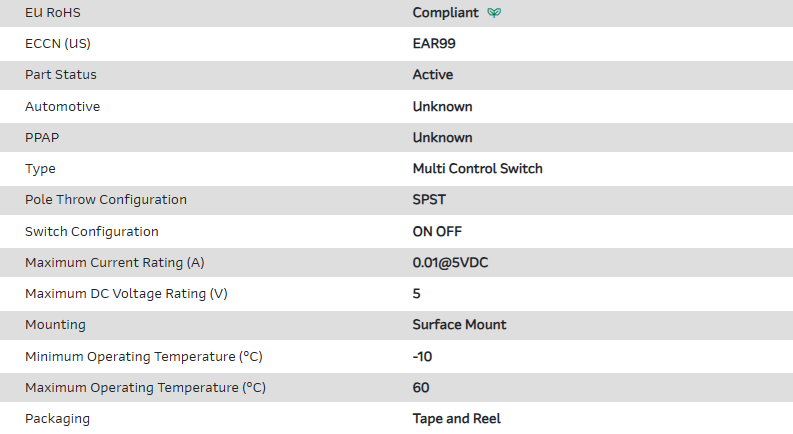This screenshot has width=793, height=434.
Task: Click the PPAP row label
Action: [42, 137]
